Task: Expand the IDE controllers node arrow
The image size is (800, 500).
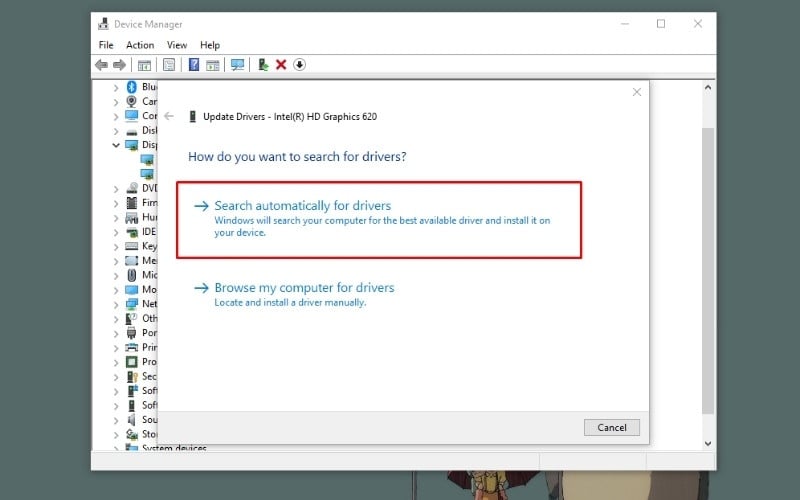Action: click(116, 232)
